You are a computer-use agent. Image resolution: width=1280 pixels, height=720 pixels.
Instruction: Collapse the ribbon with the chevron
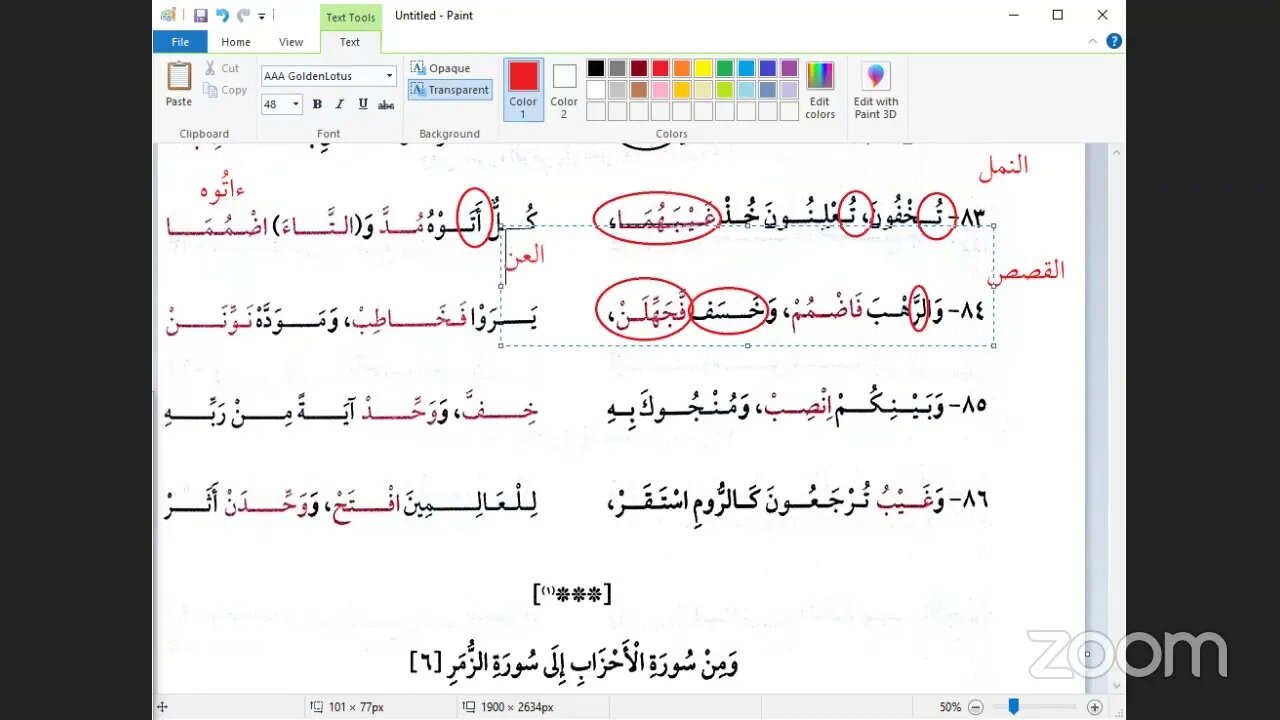1095,42
